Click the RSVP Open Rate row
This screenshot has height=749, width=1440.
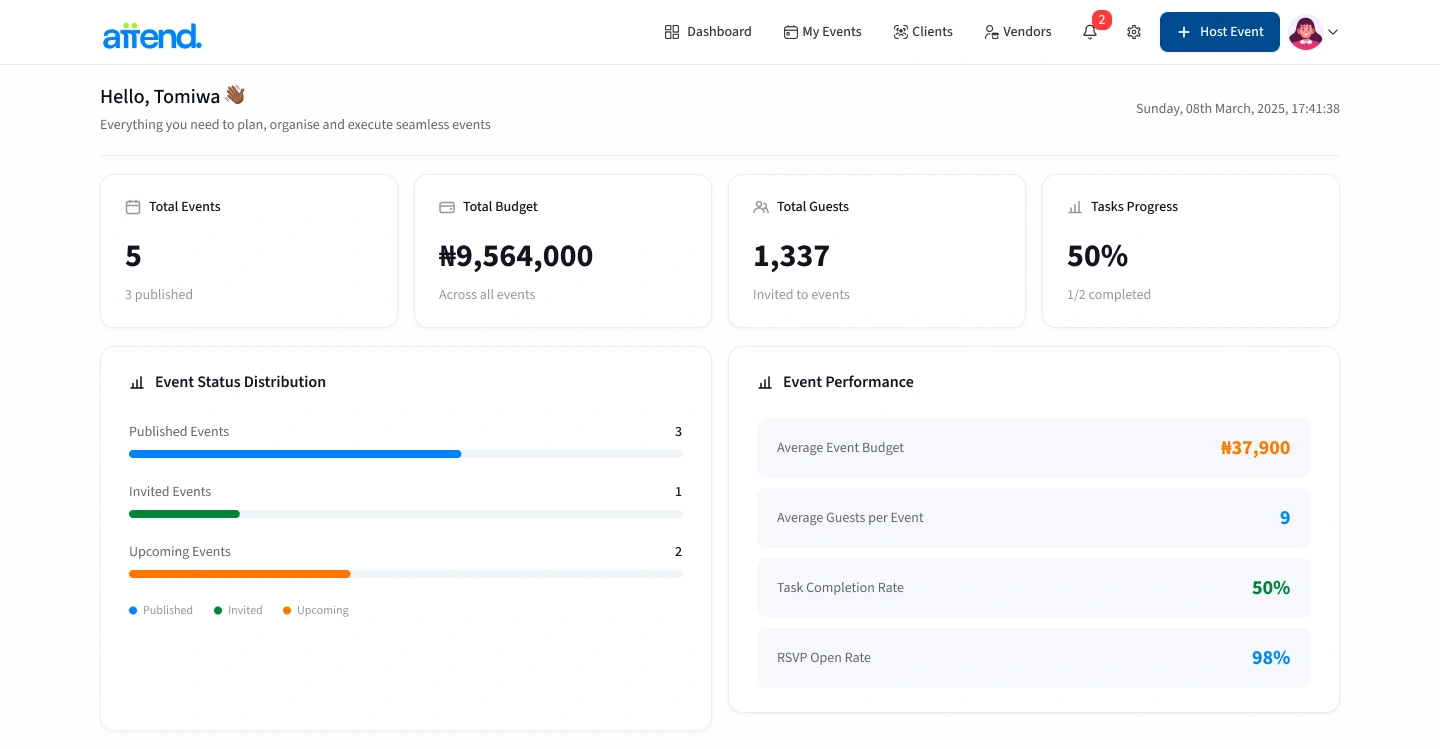pos(1034,658)
